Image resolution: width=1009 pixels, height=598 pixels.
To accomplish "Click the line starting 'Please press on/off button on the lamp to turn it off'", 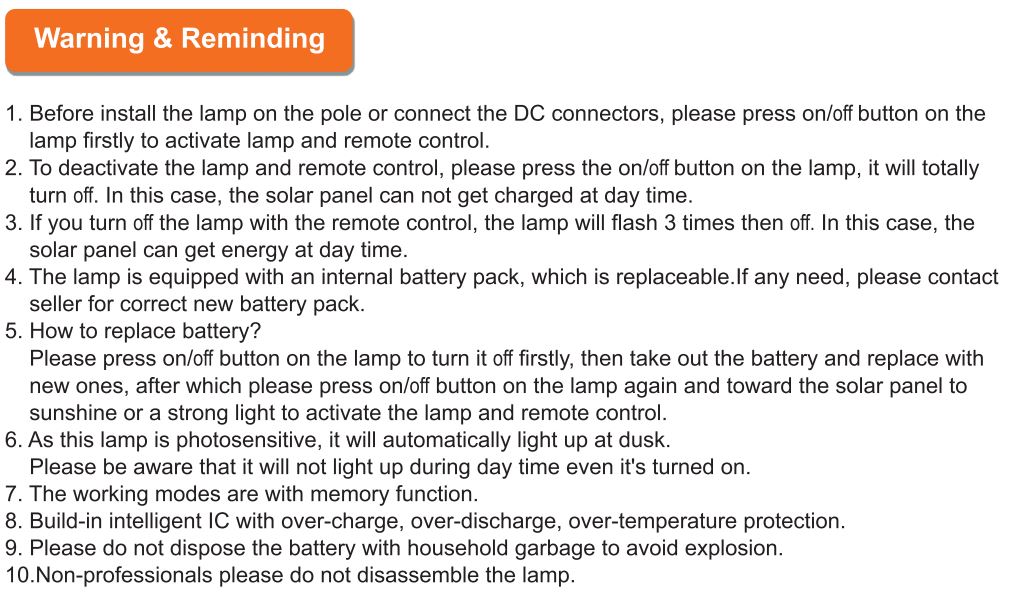I will [x=505, y=358].
